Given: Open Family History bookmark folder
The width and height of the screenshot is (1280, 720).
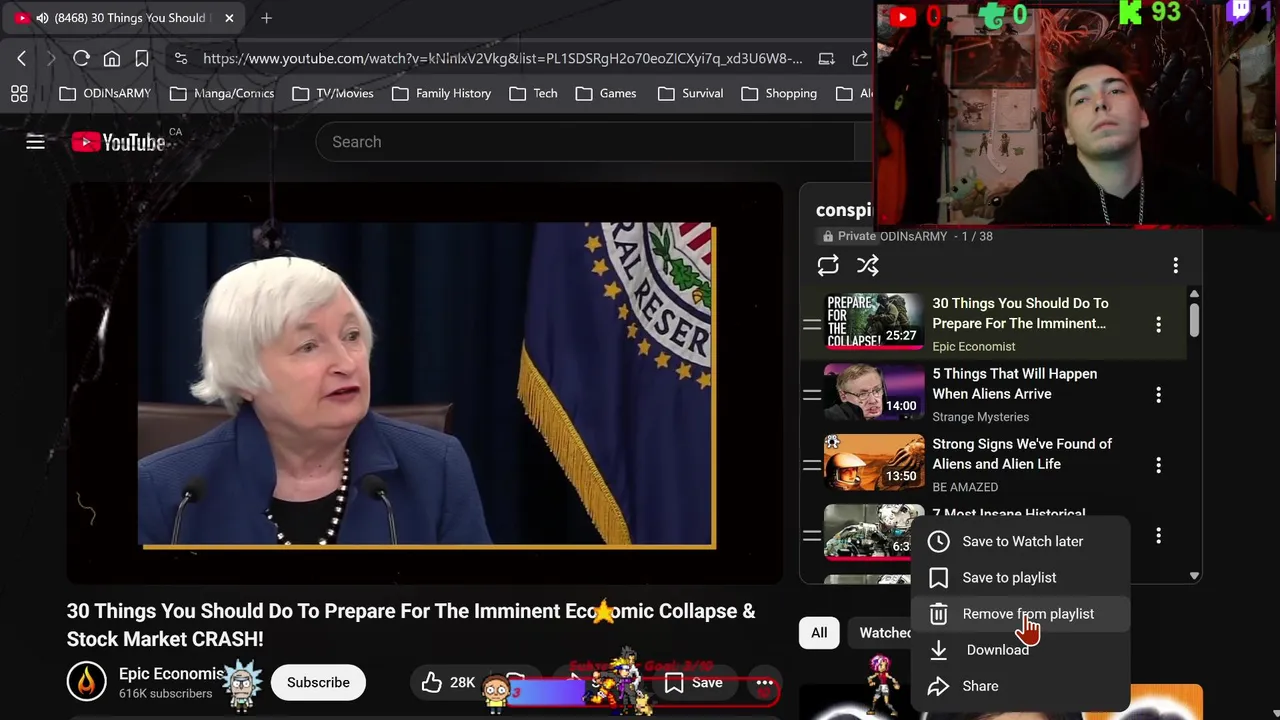Looking at the screenshot, I should [x=441, y=93].
